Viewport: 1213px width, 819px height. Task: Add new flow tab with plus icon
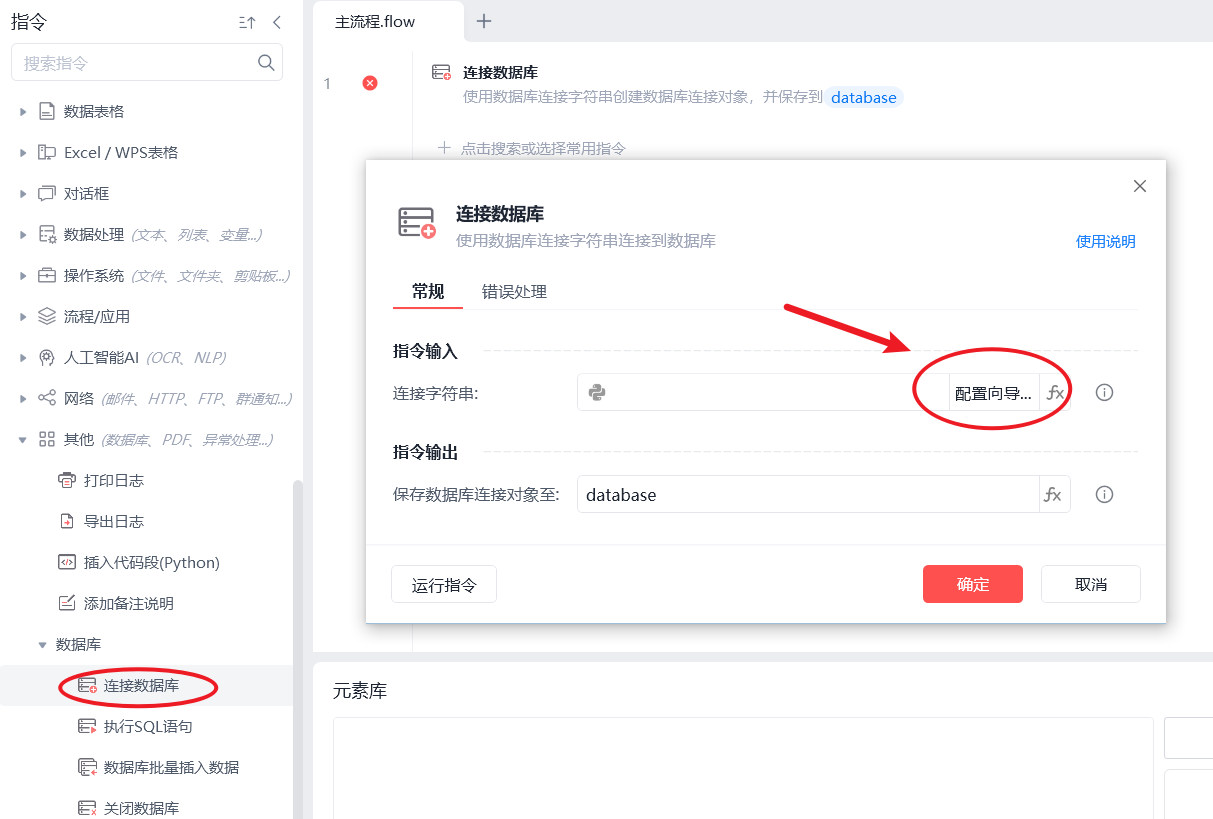[484, 21]
